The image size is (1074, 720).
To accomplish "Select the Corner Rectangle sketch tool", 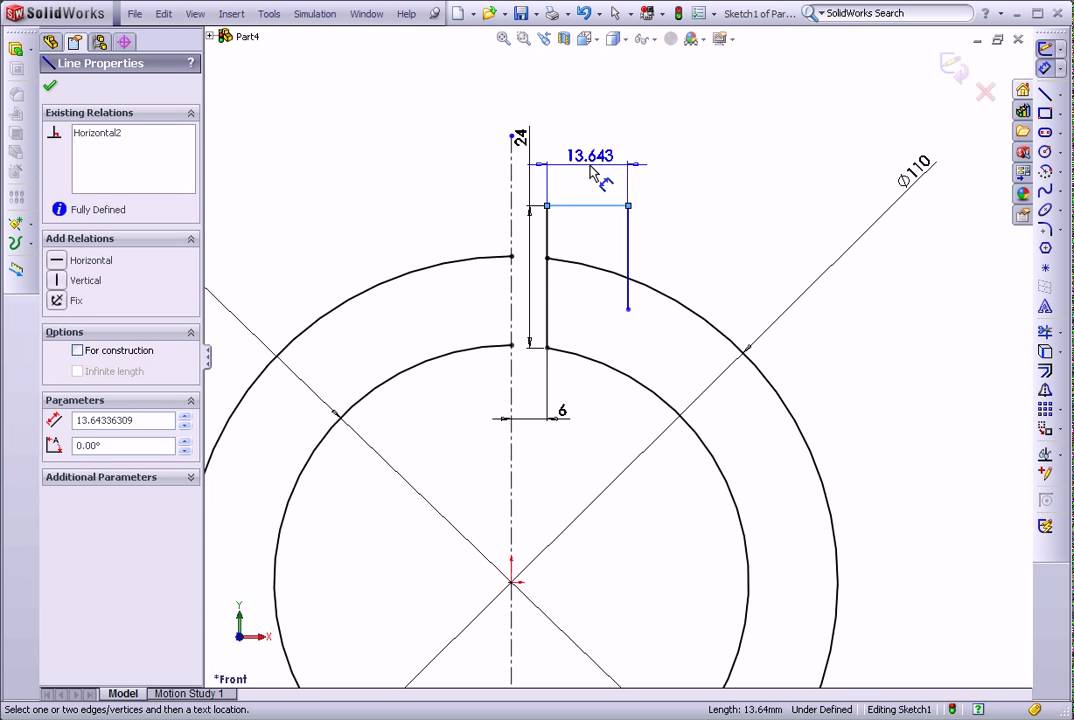I will coord(1045,113).
